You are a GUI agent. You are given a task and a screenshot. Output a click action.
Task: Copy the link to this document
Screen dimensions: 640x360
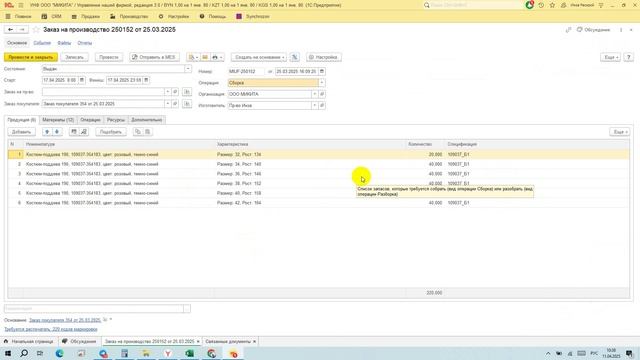(568, 30)
